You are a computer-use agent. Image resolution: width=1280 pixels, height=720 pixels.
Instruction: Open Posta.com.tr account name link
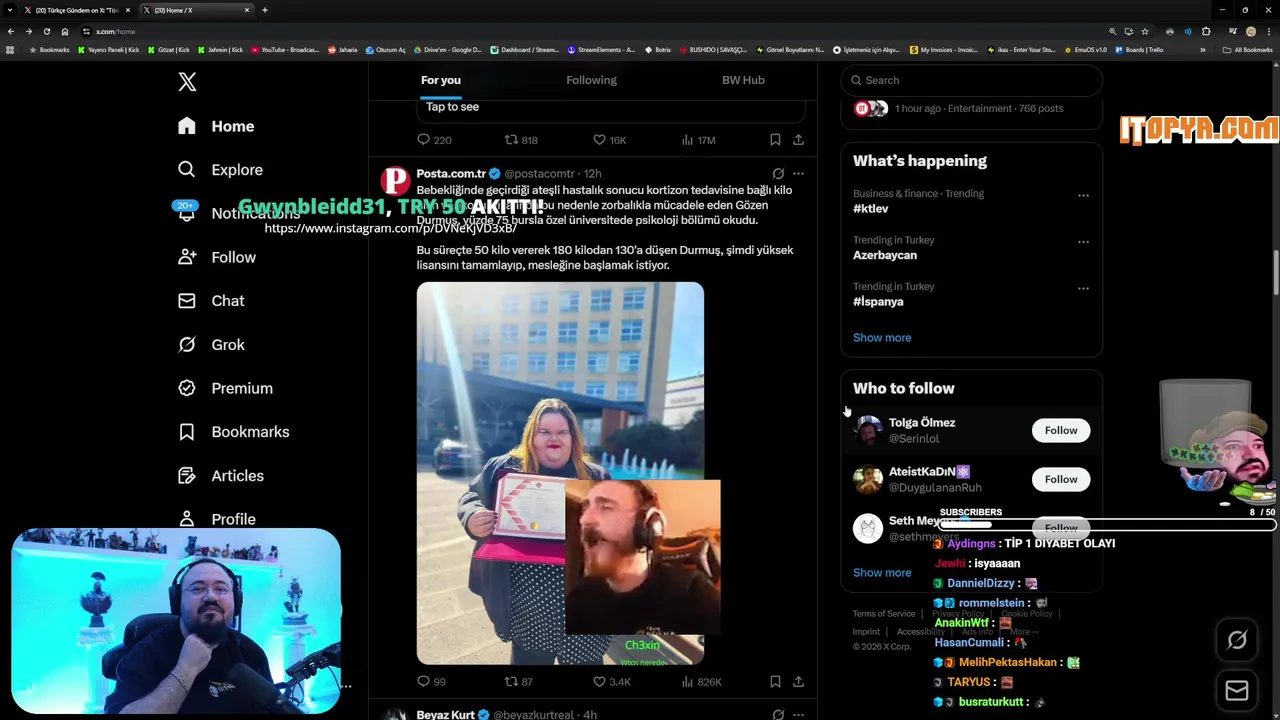point(450,174)
